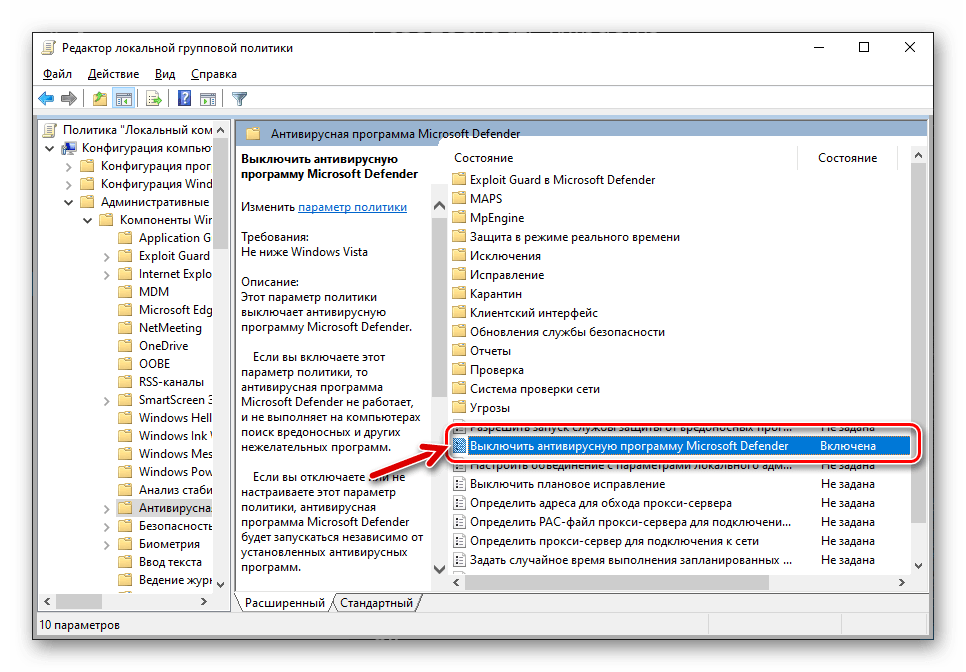This screenshot has width=966, height=672.
Task: Click the Отчеты folder icon
Action: [459, 351]
